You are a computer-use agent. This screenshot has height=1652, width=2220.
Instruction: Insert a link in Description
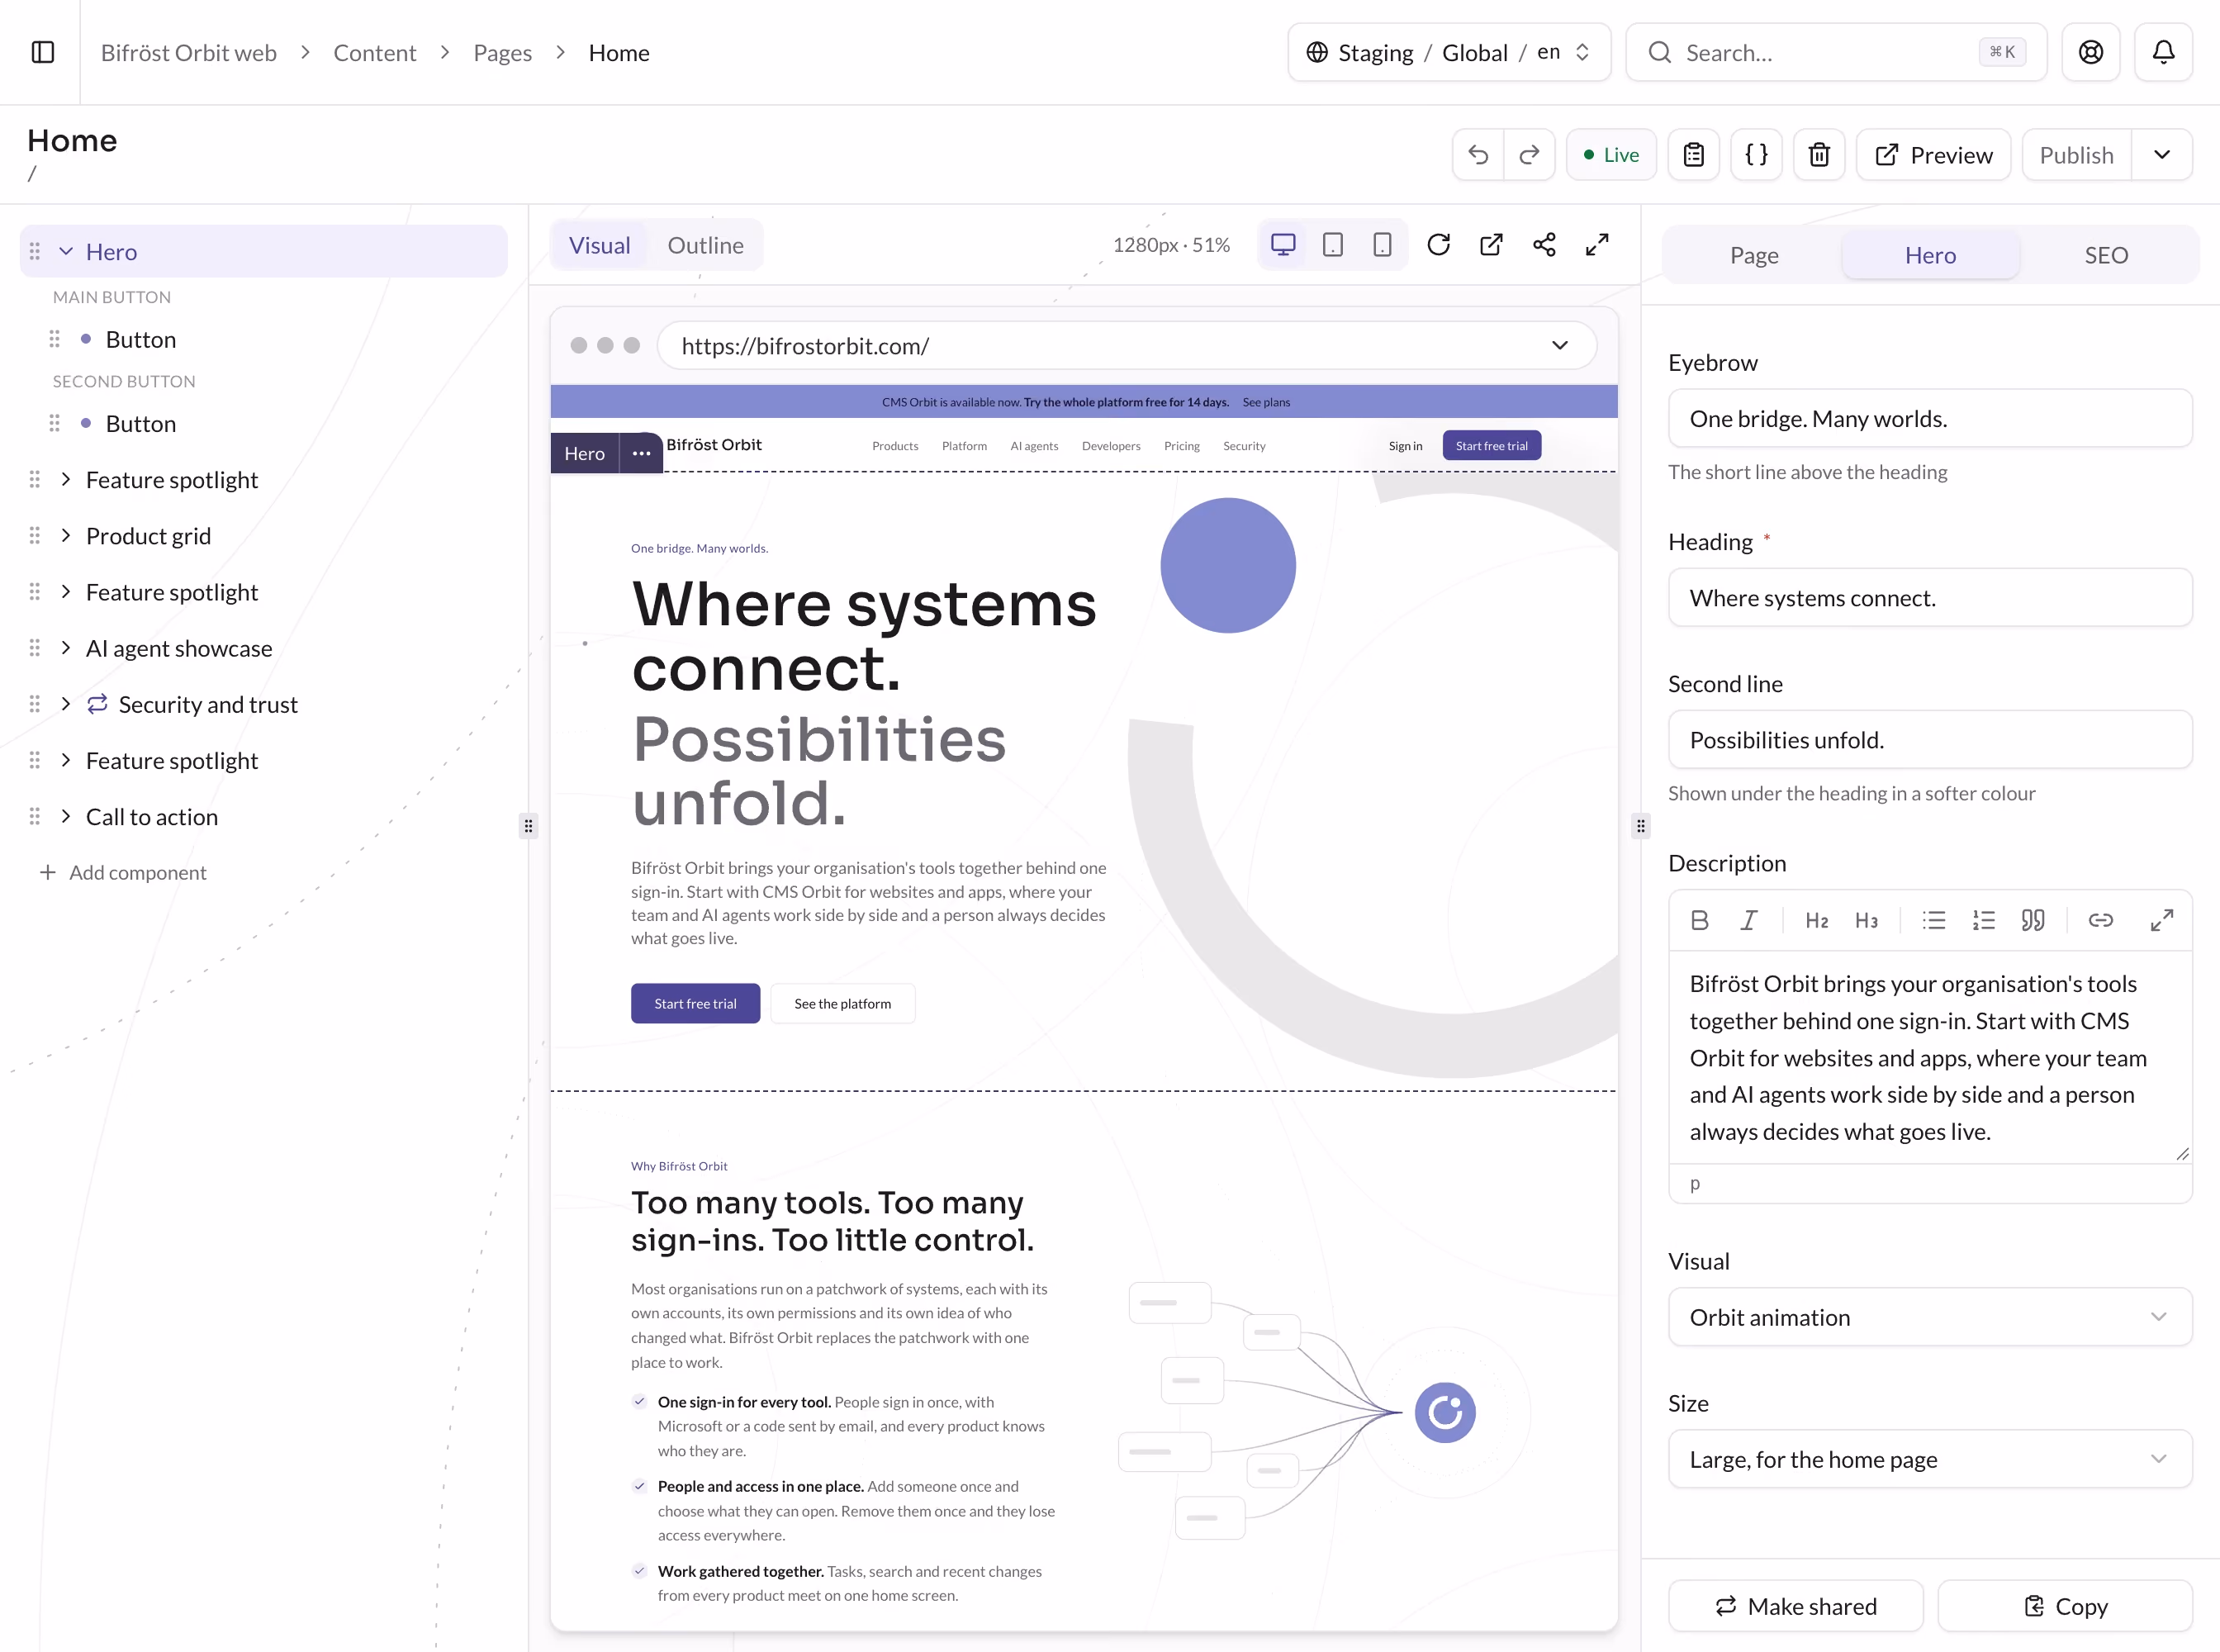coord(2101,920)
